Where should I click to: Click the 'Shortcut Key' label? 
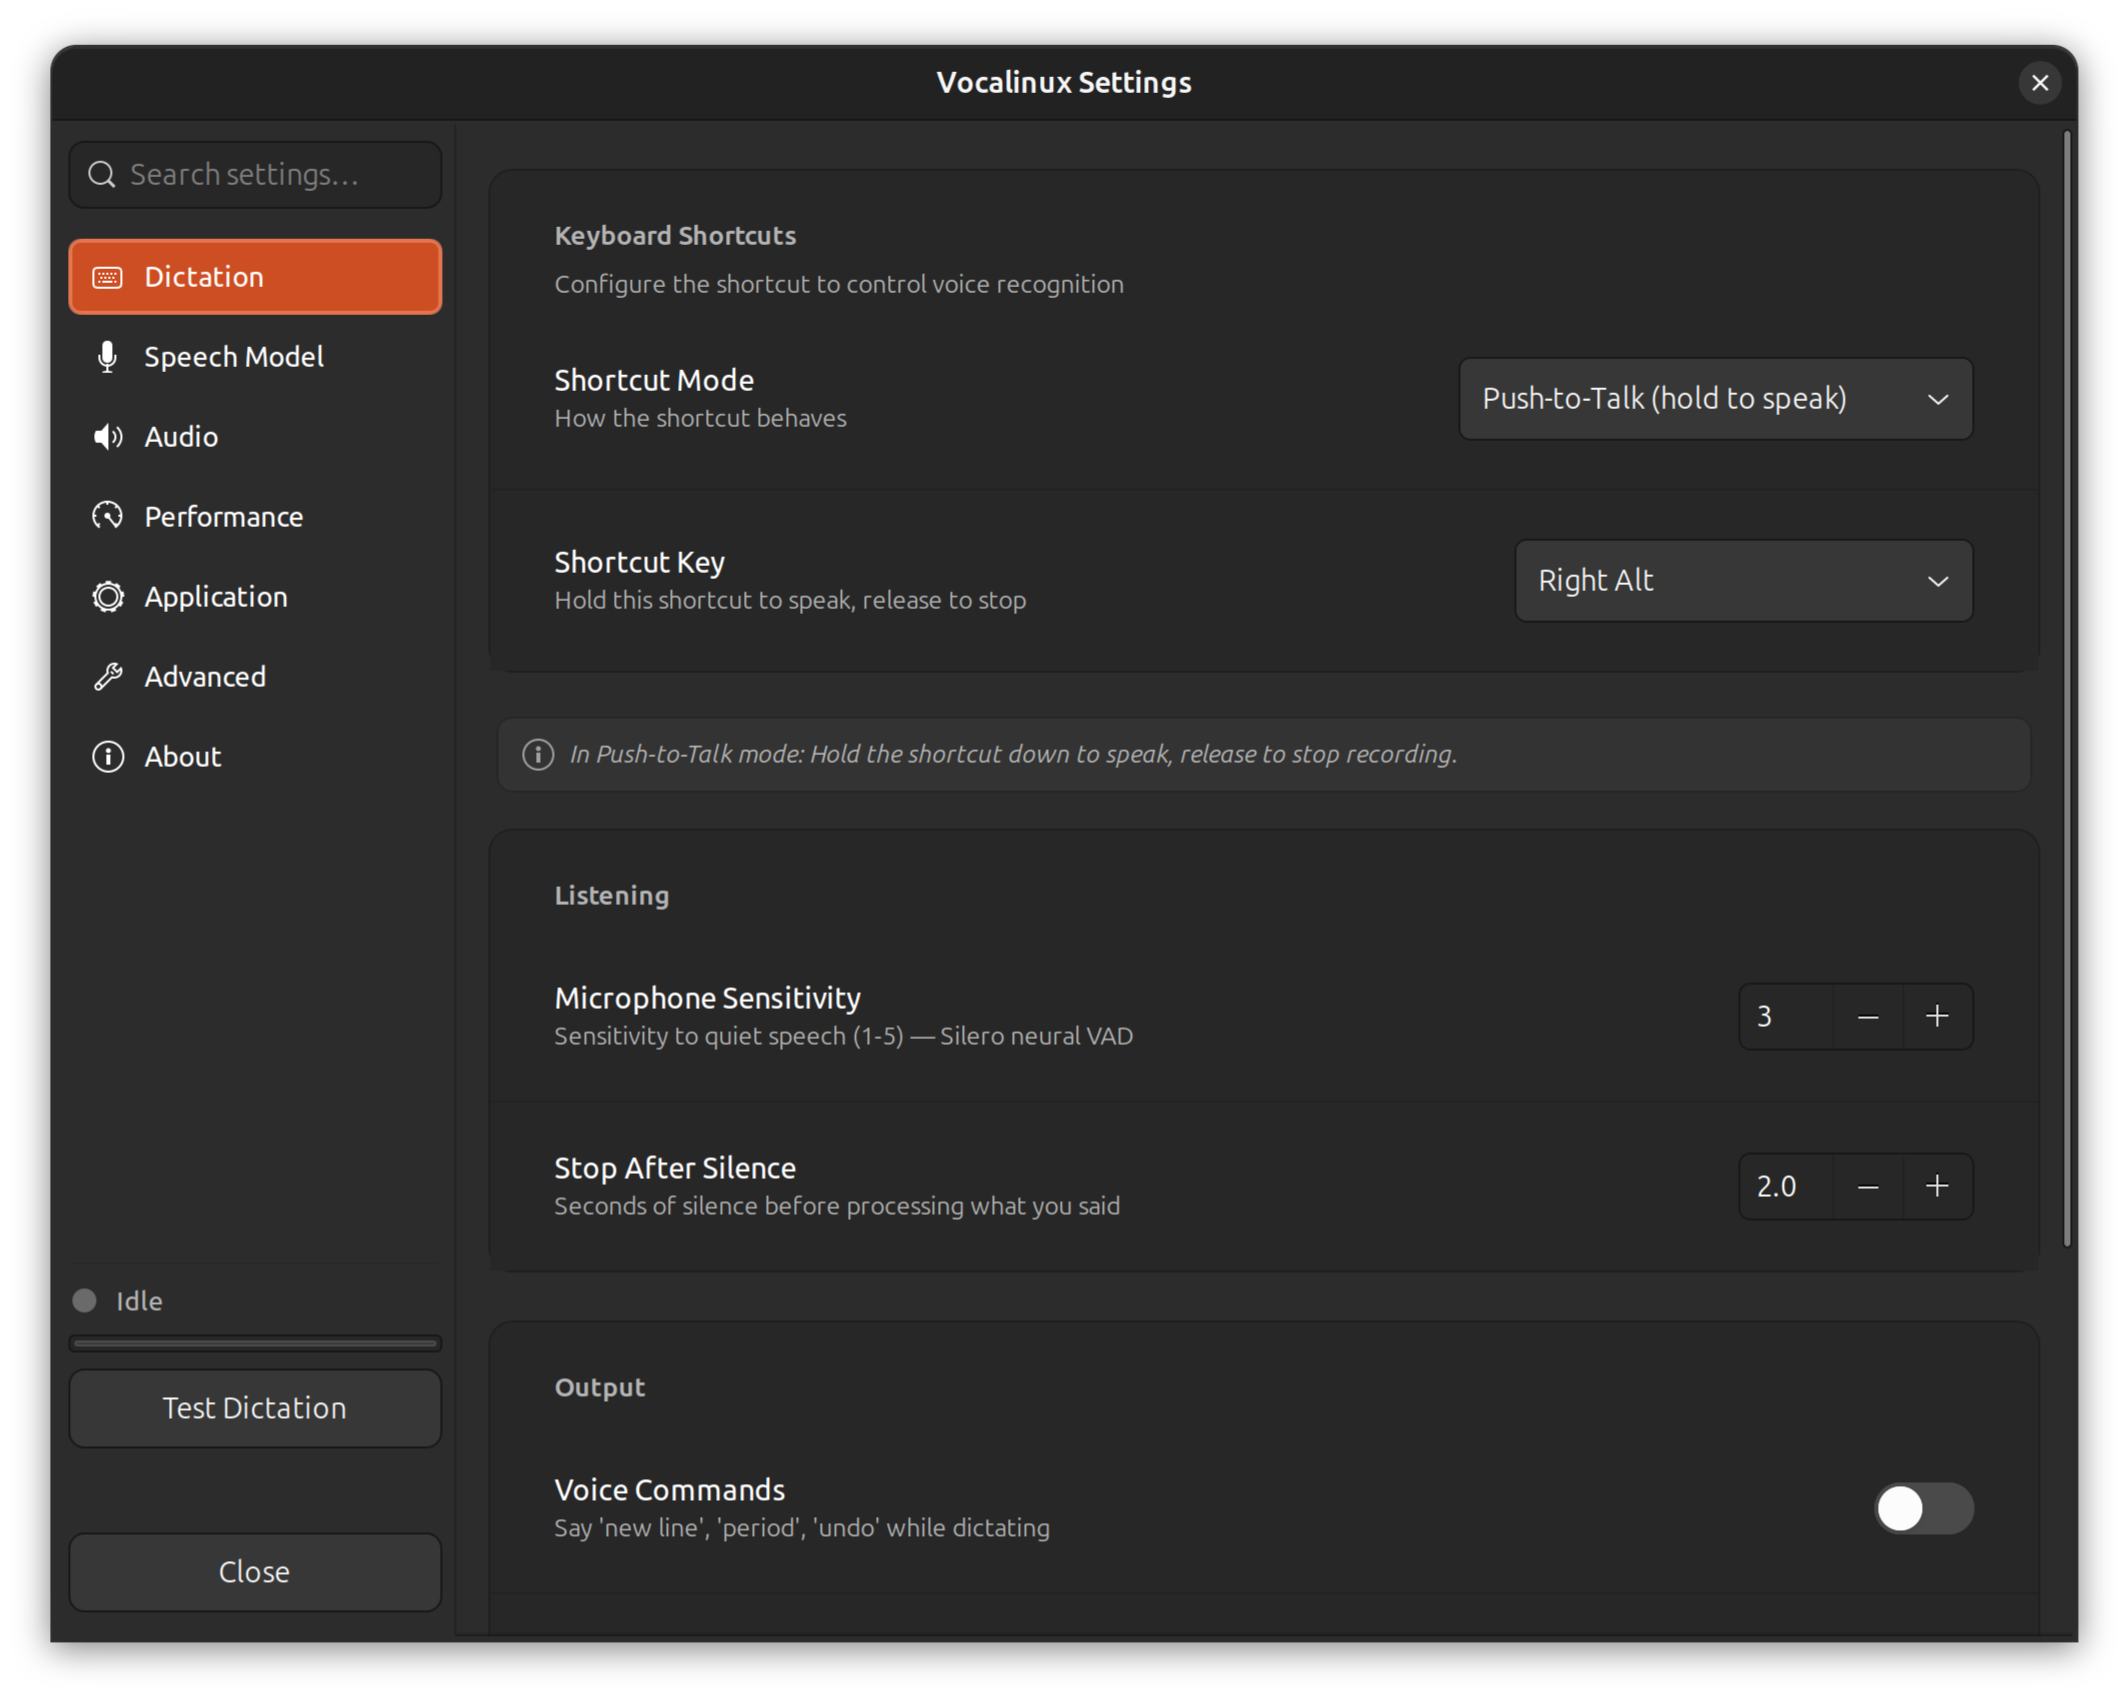(x=639, y=562)
